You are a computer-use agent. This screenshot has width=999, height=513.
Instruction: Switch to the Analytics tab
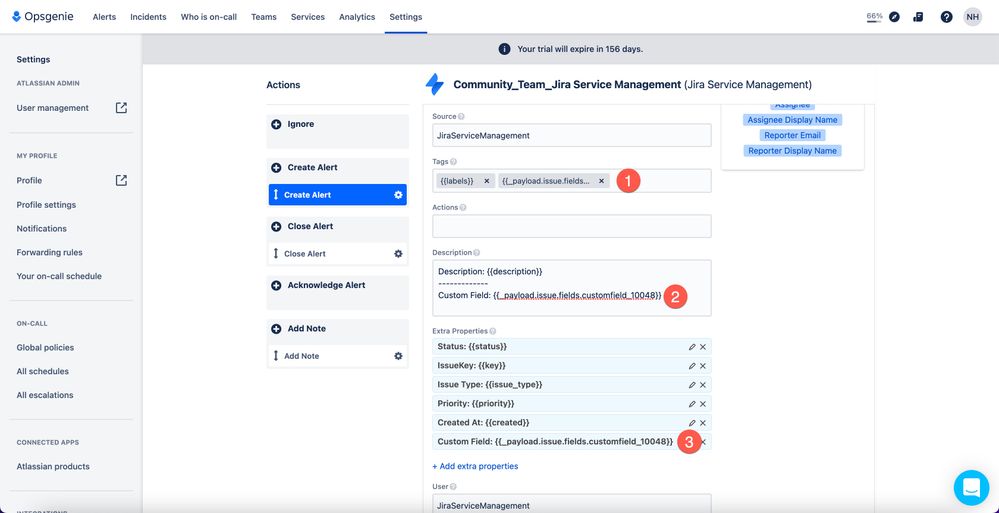tap(357, 17)
